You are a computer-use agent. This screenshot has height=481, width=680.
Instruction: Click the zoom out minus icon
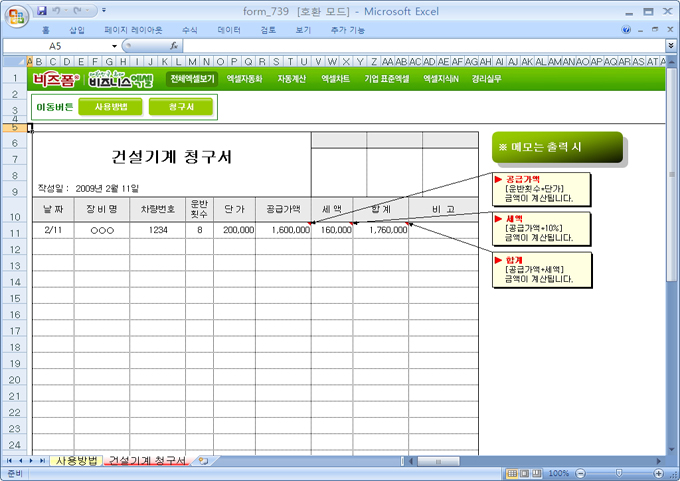click(579, 473)
